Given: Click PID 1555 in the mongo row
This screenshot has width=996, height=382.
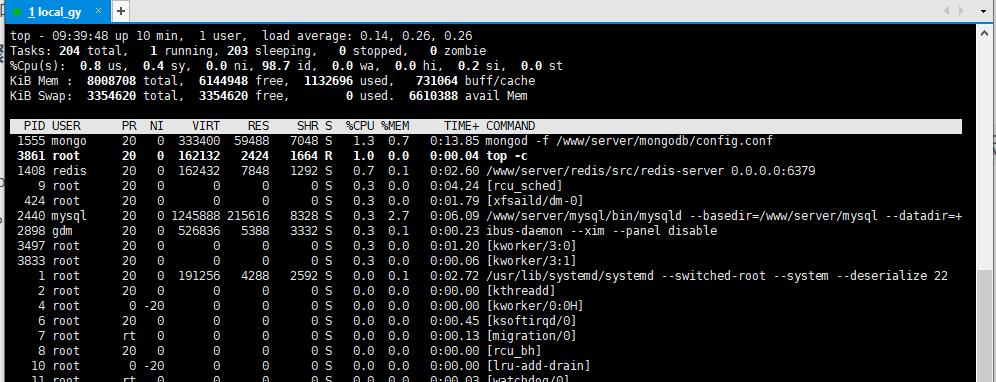Looking at the screenshot, I should [31, 141].
